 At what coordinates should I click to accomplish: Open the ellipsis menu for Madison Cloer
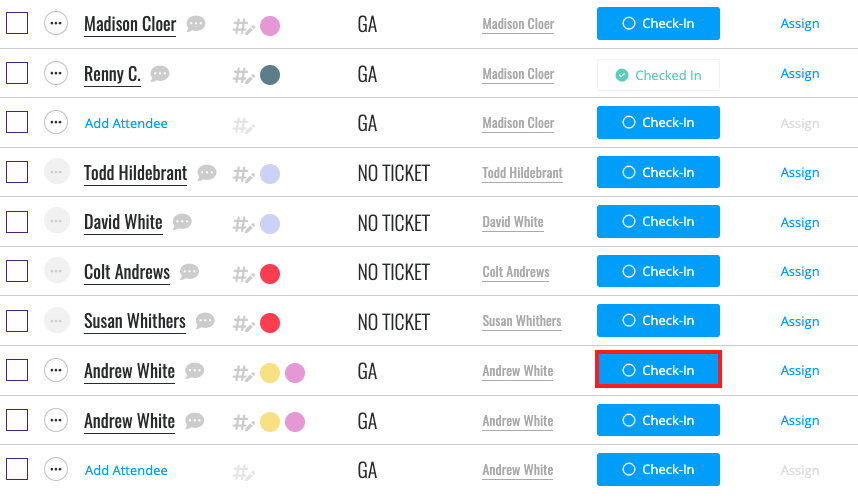pos(56,24)
